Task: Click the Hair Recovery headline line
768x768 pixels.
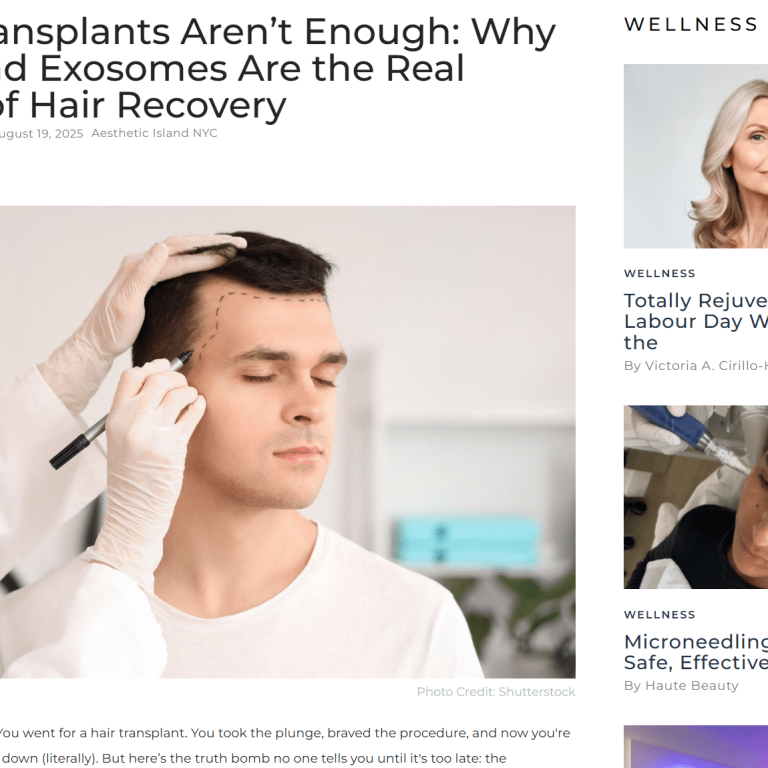Action: (x=143, y=105)
